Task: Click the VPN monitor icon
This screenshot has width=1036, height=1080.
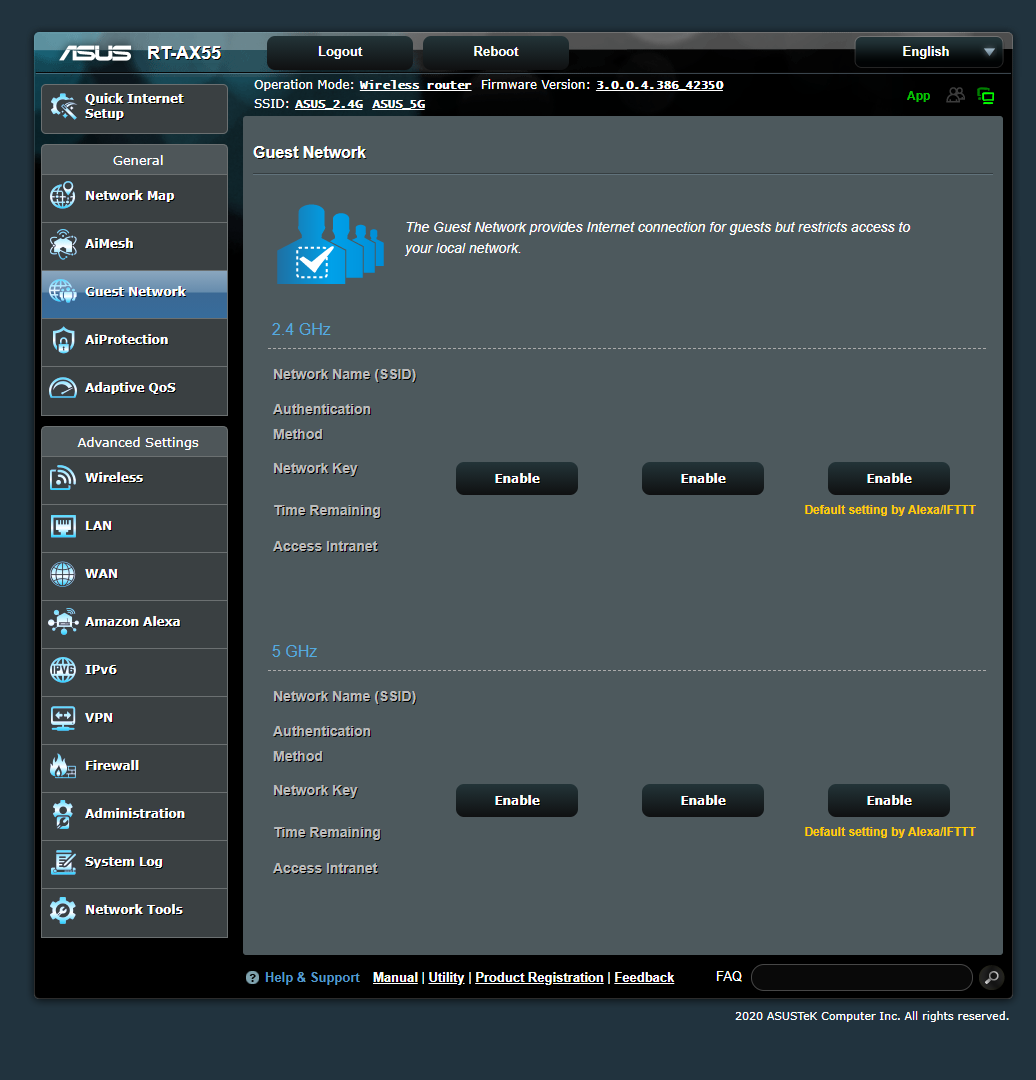Action: click(x=63, y=718)
